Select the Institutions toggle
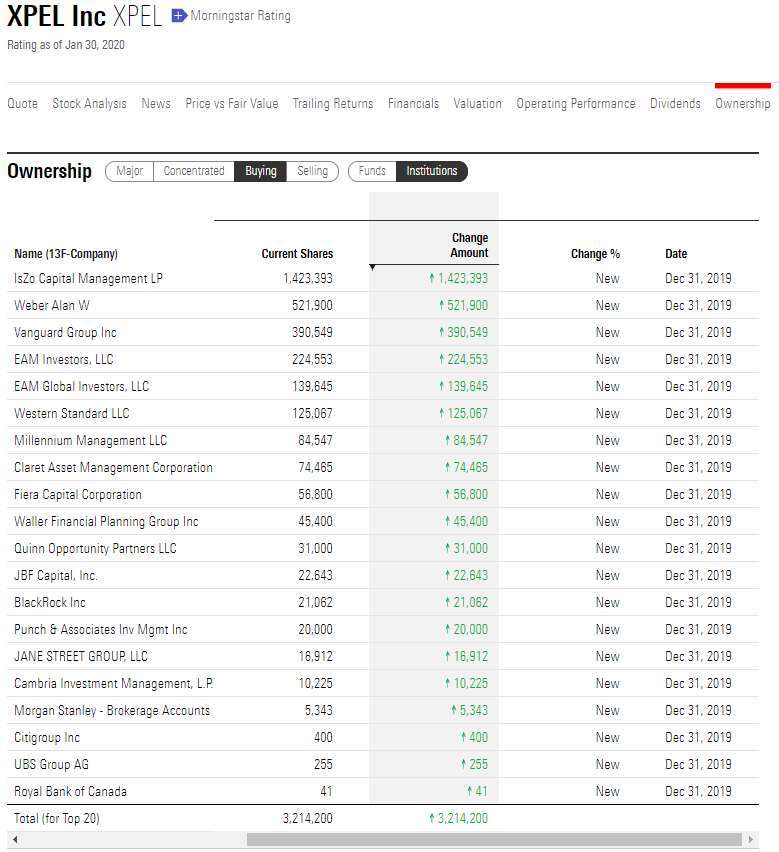779x852 pixels. (x=432, y=171)
